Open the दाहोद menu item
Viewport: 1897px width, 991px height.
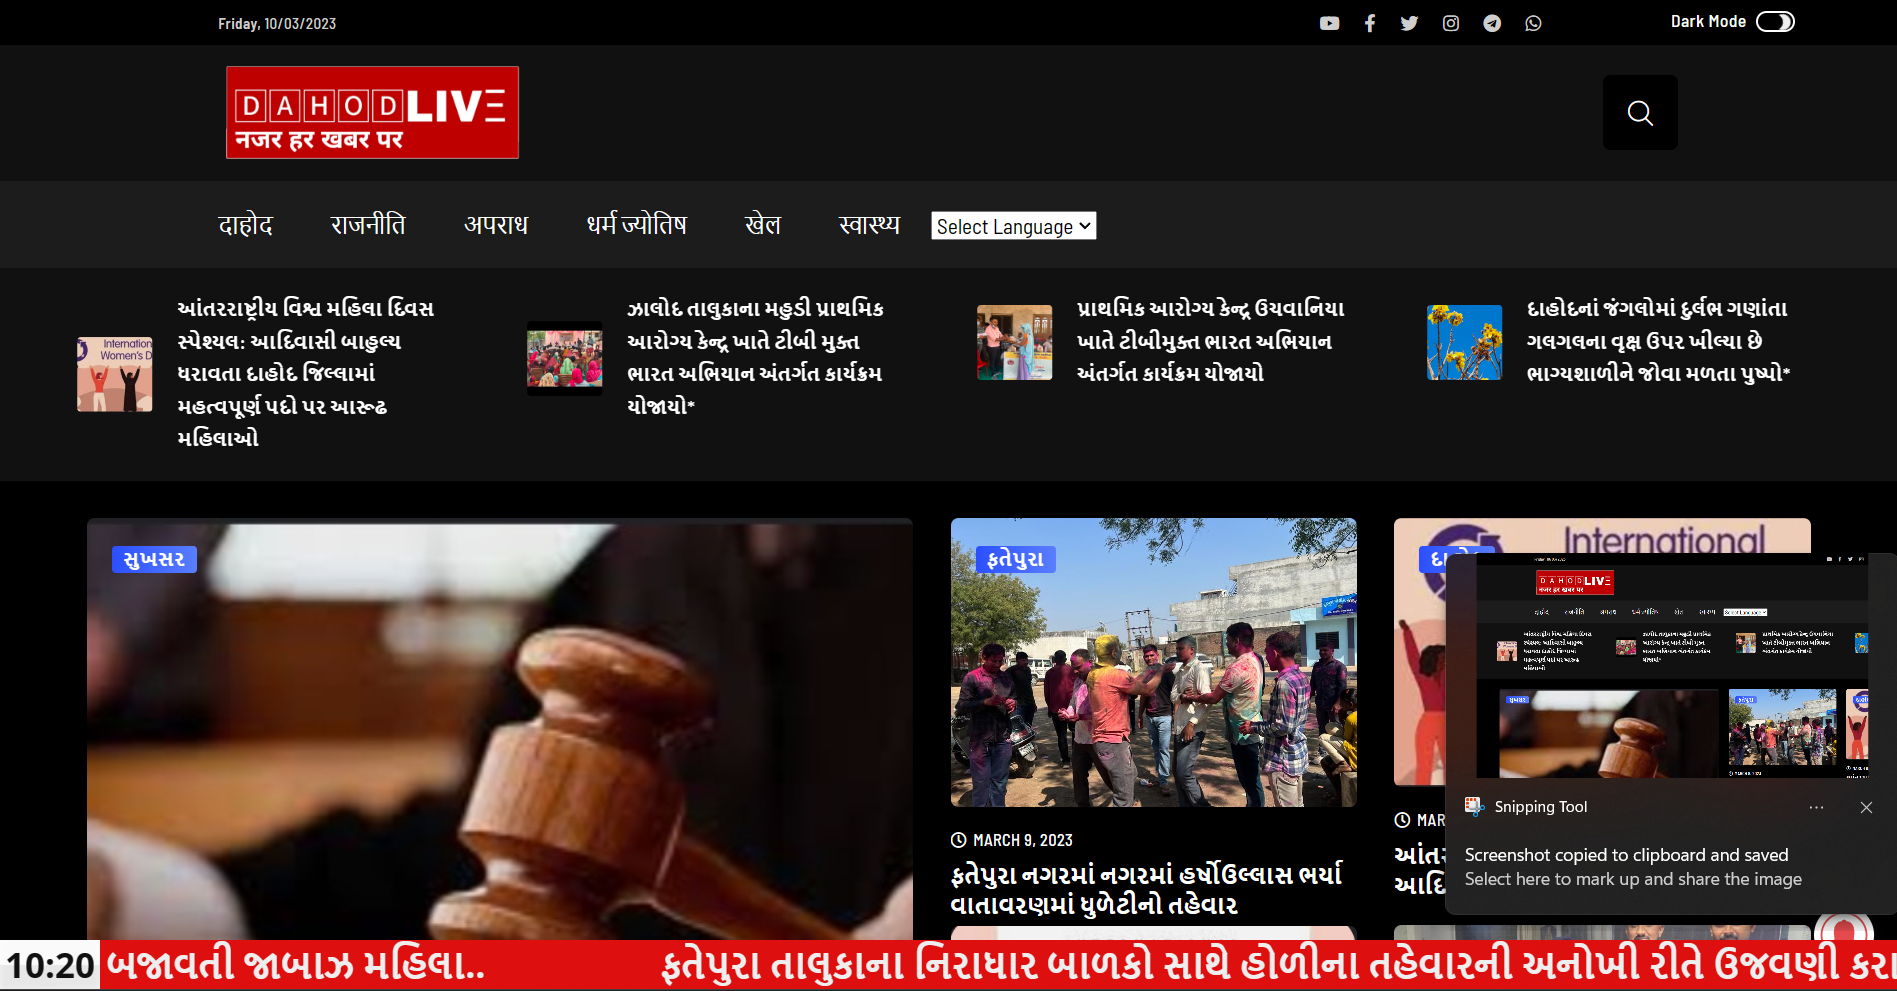pos(245,225)
